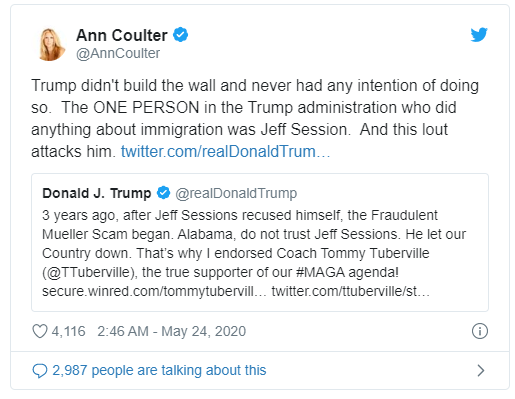515x399 pixels.
Task: Click the speech bubble reply icon
Action: pyautogui.click(x=40, y=371)
